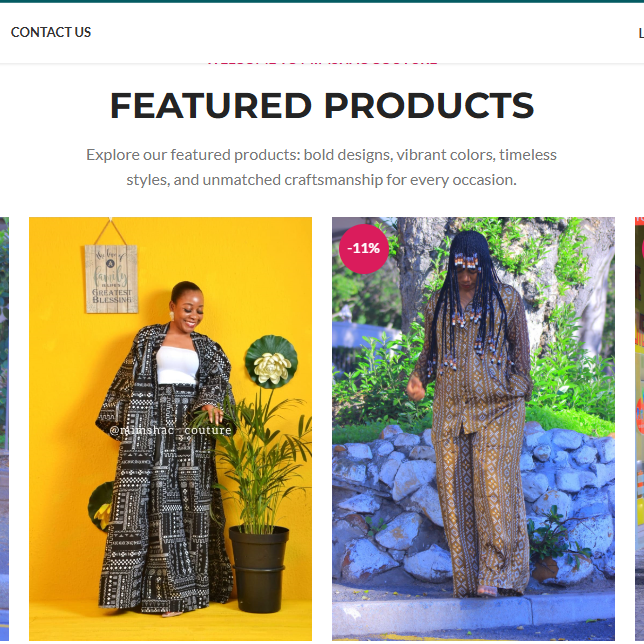Screen dimensions: 644x644
Task: Click the wooden family blessing sign in the photo
Action: coord(111,278)
